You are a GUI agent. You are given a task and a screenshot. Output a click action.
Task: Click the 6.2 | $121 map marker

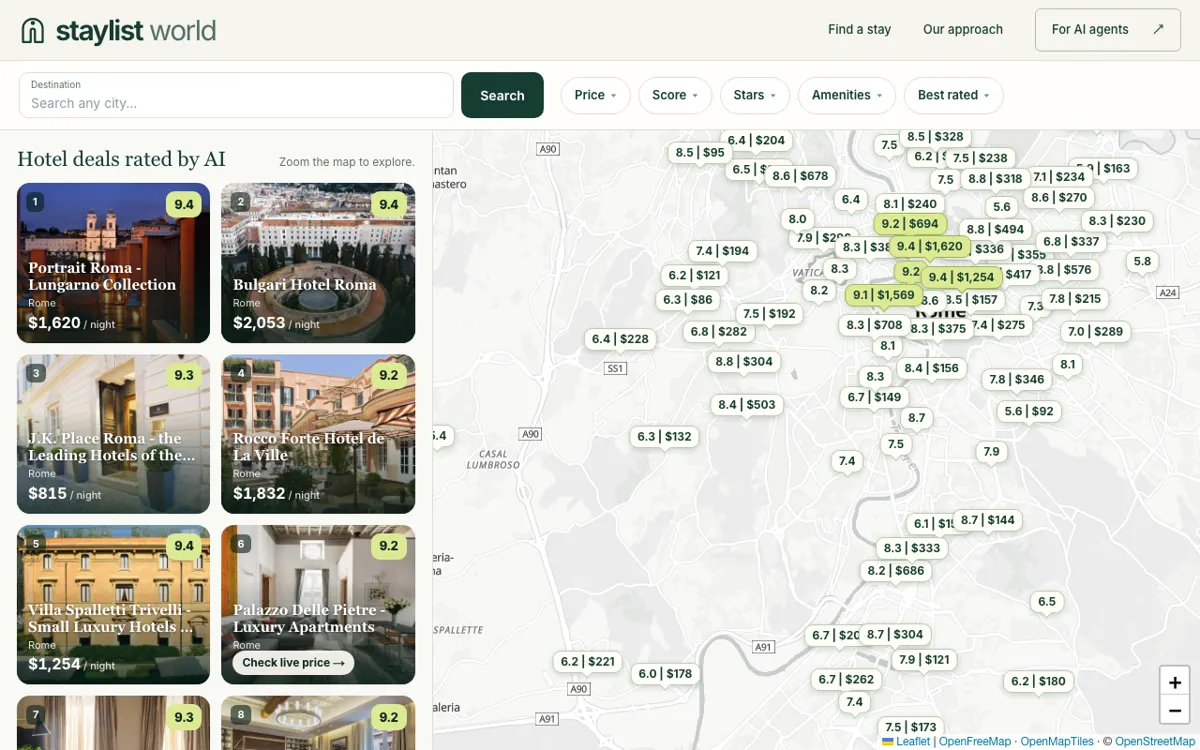click(x=694, y=275)
